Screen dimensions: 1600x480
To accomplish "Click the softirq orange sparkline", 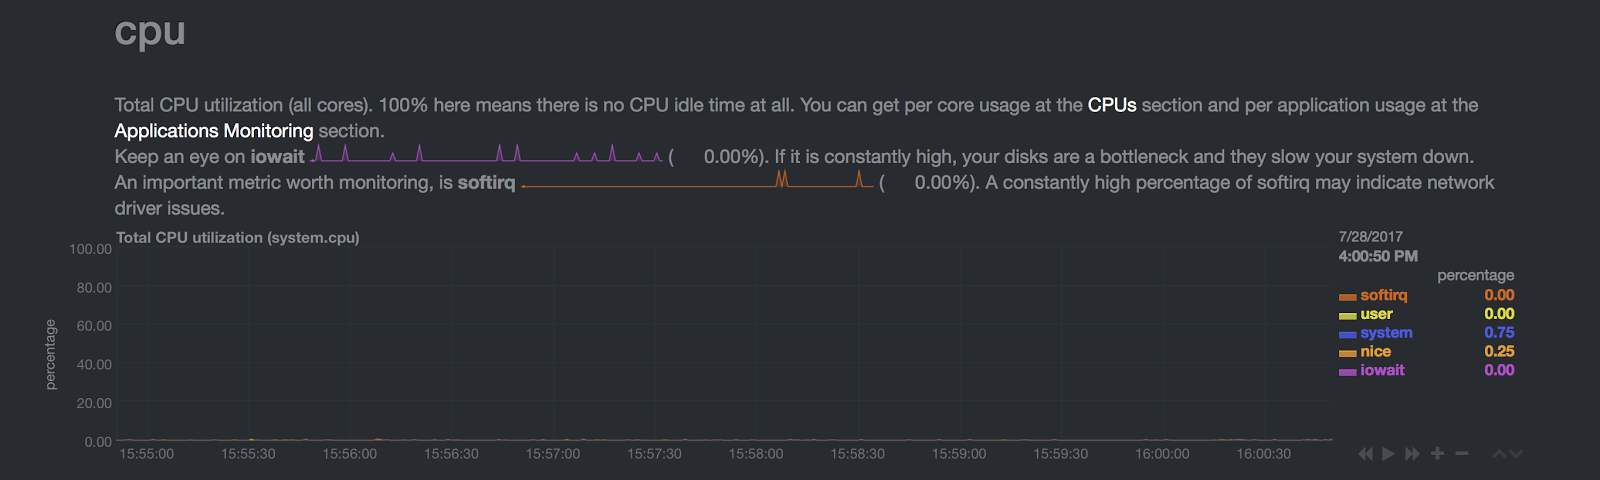I will pyautogui.click(x=697, y=179).
